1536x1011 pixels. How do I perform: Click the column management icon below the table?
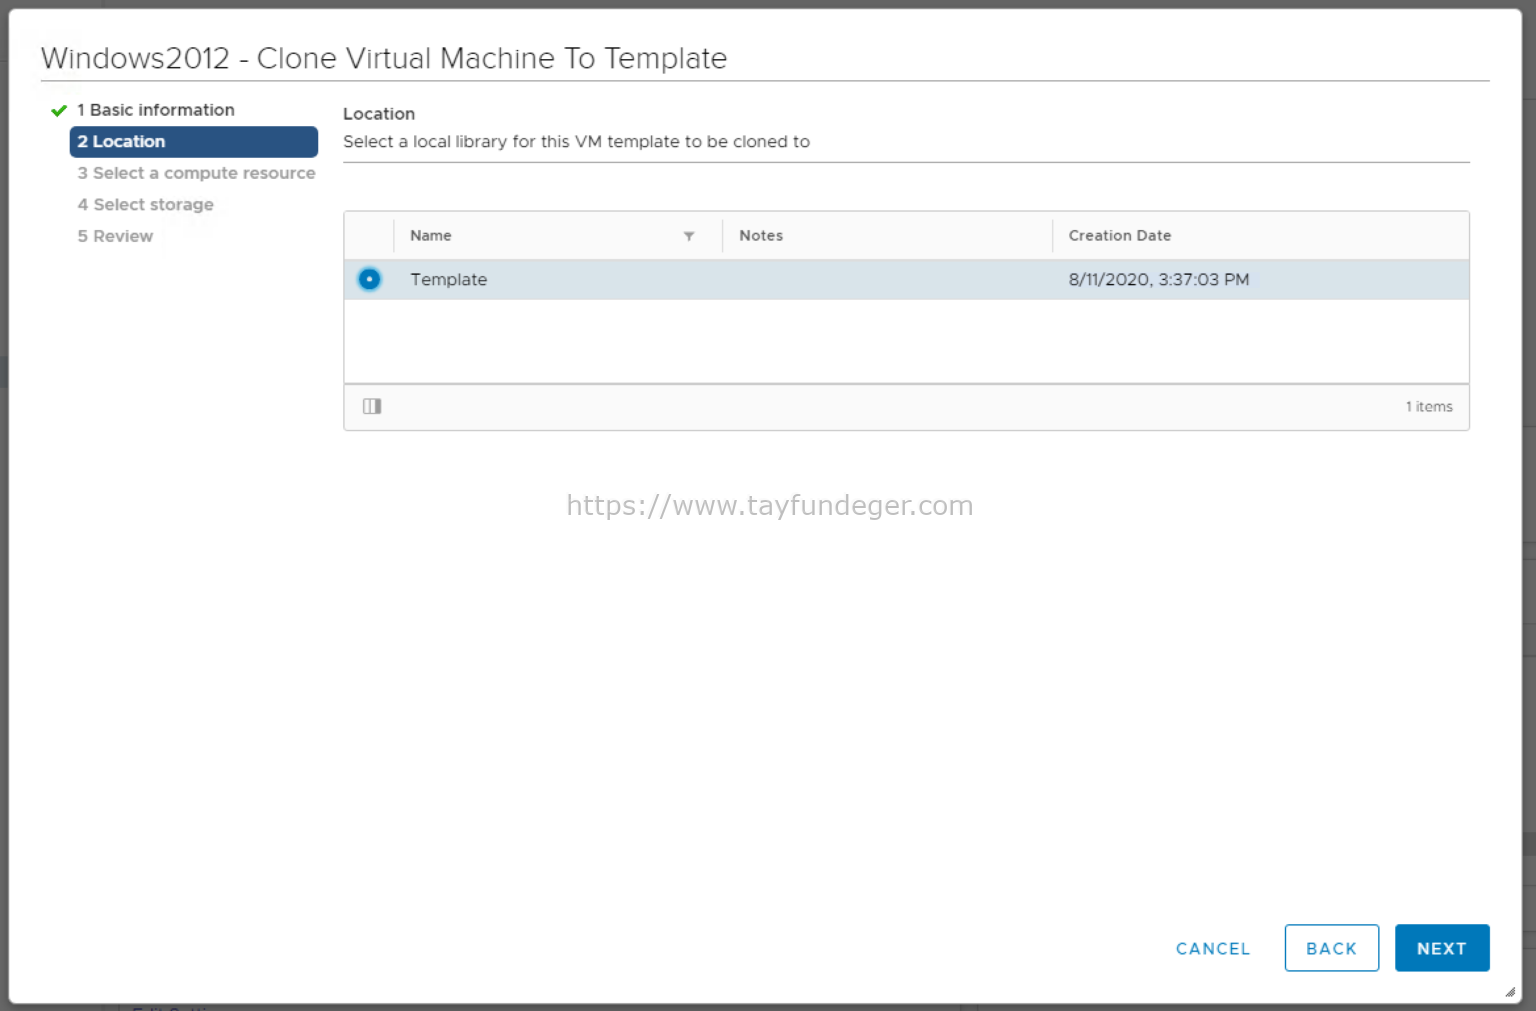(x=371, y=406)
